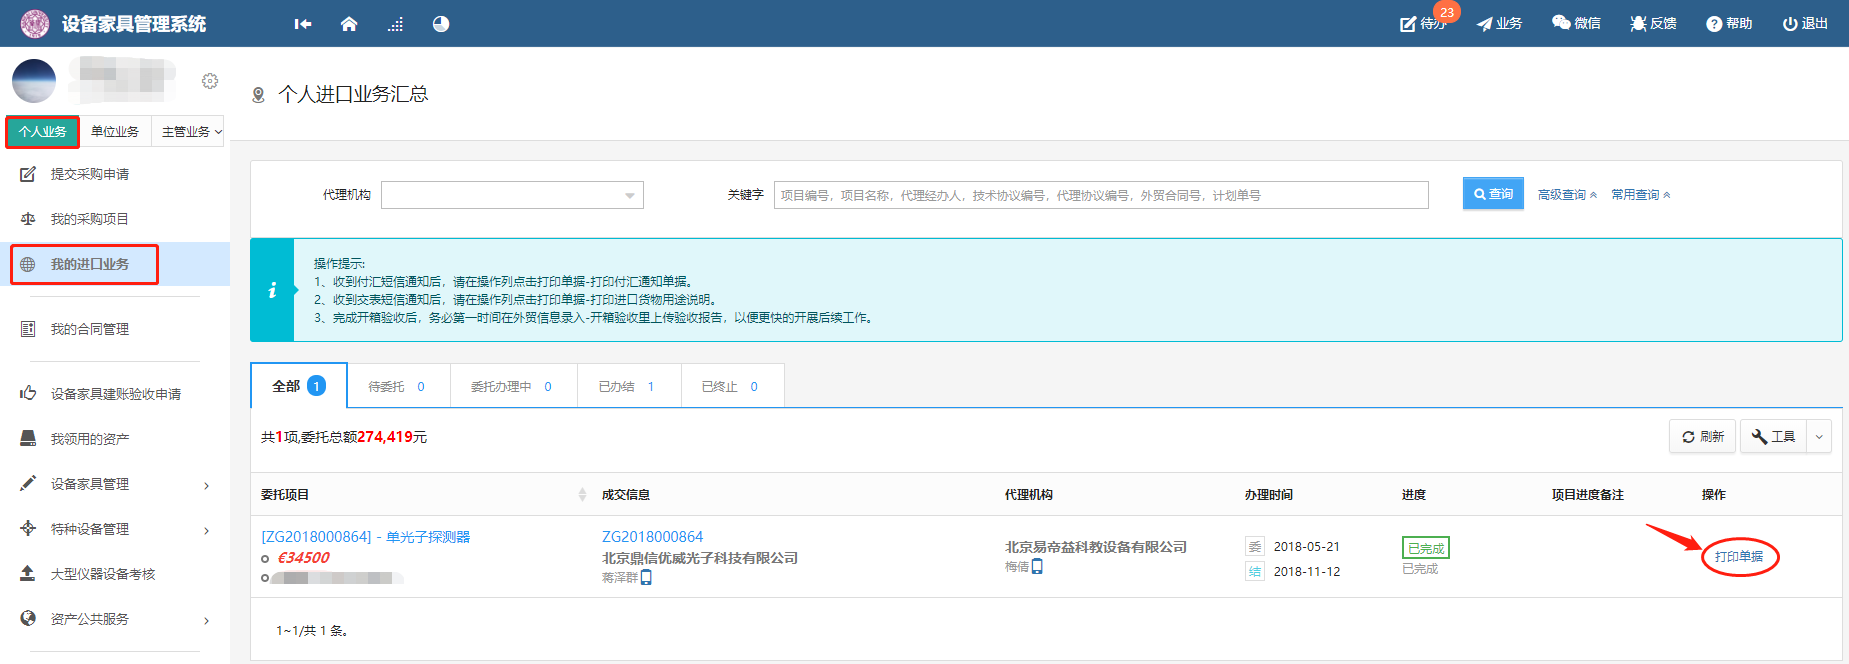Open the arrow dropdown beside 工具 button
The height and width of the screenshot is (664, 1849).
pyautogui.click(x=1819, y=437)
